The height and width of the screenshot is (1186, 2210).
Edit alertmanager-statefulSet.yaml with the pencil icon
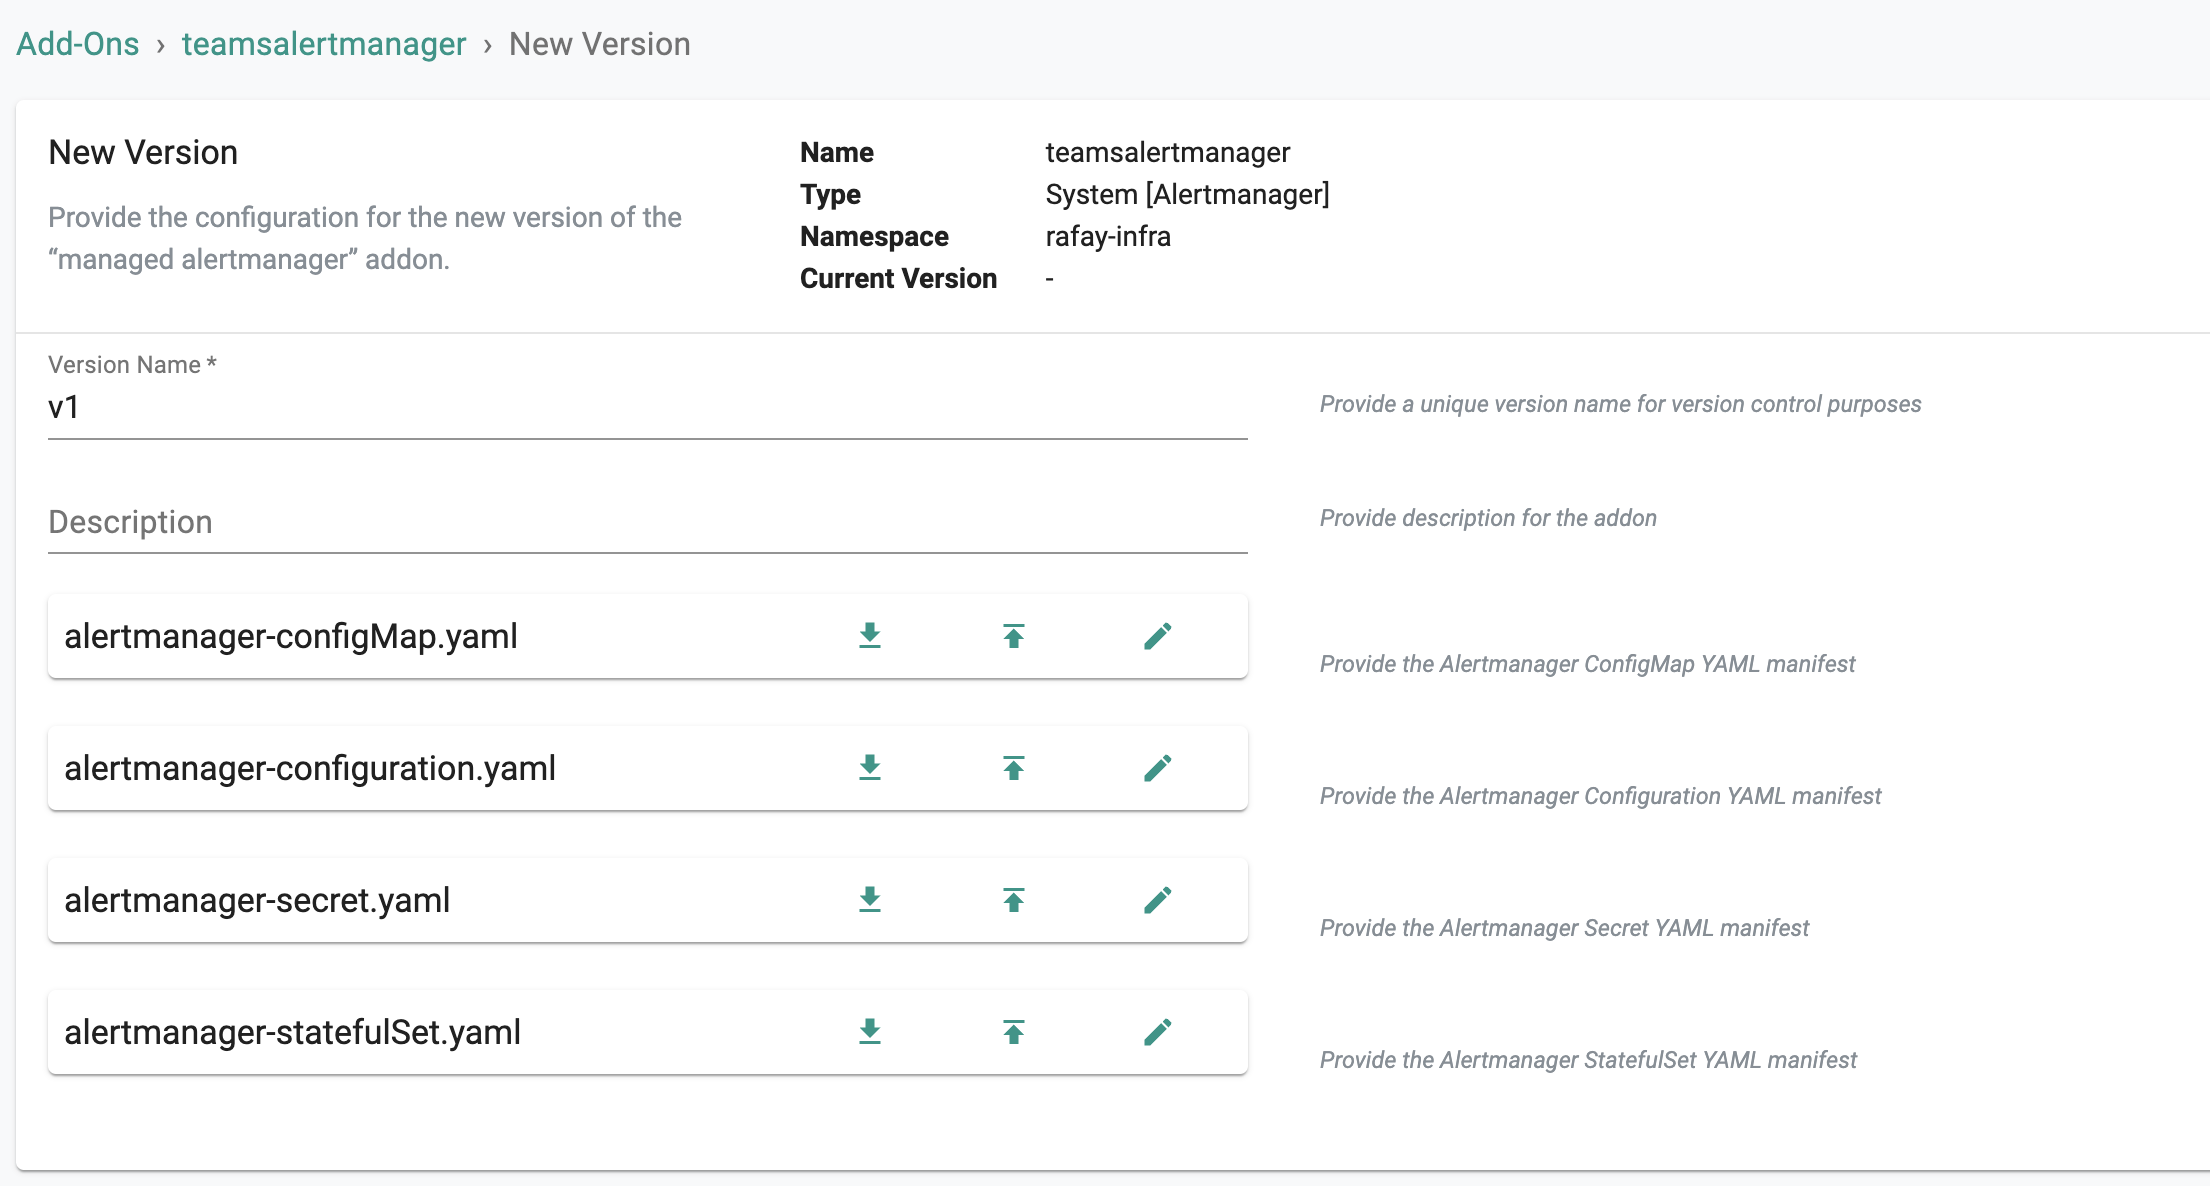click(x=1158, y=1032)
